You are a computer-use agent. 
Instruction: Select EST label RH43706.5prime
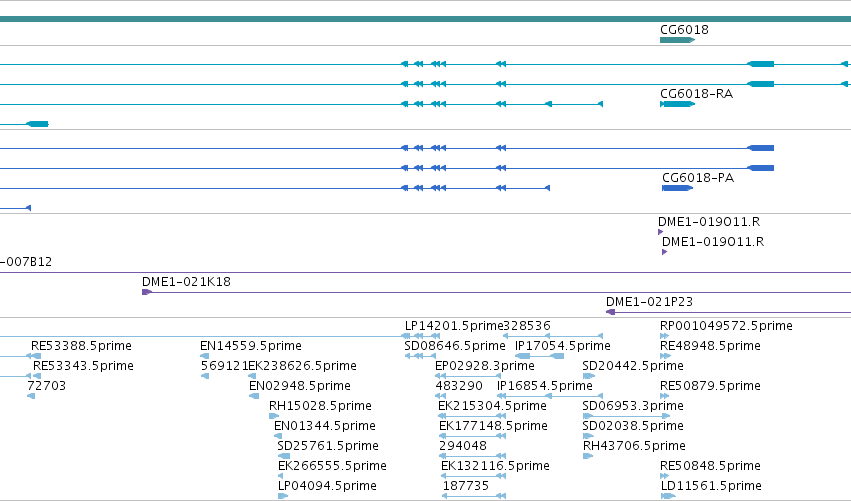[x=634, y=446]
